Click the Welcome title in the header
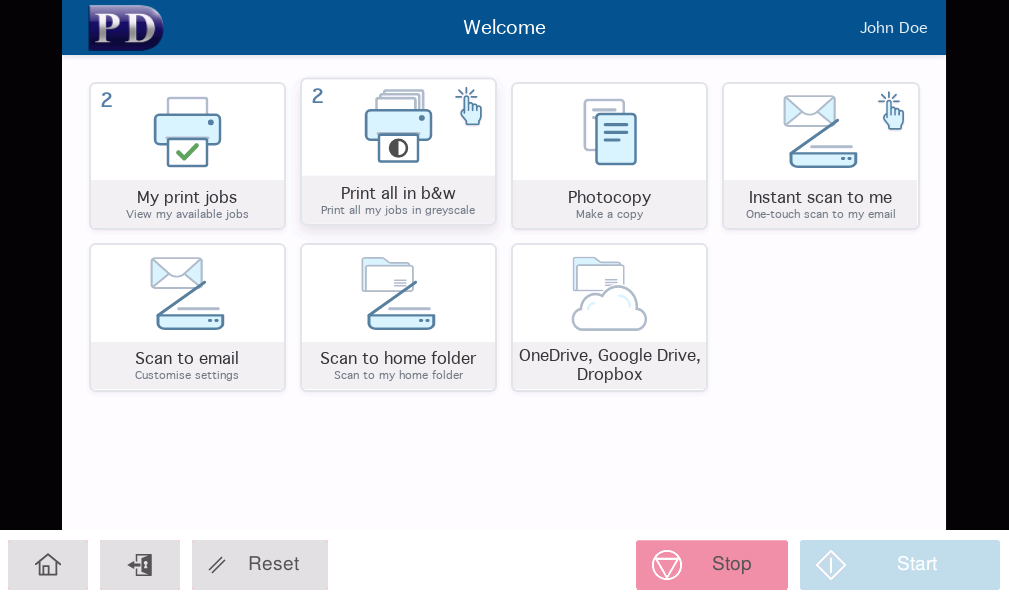Screen dimensions: 1009x593 (x=504, y=27)
